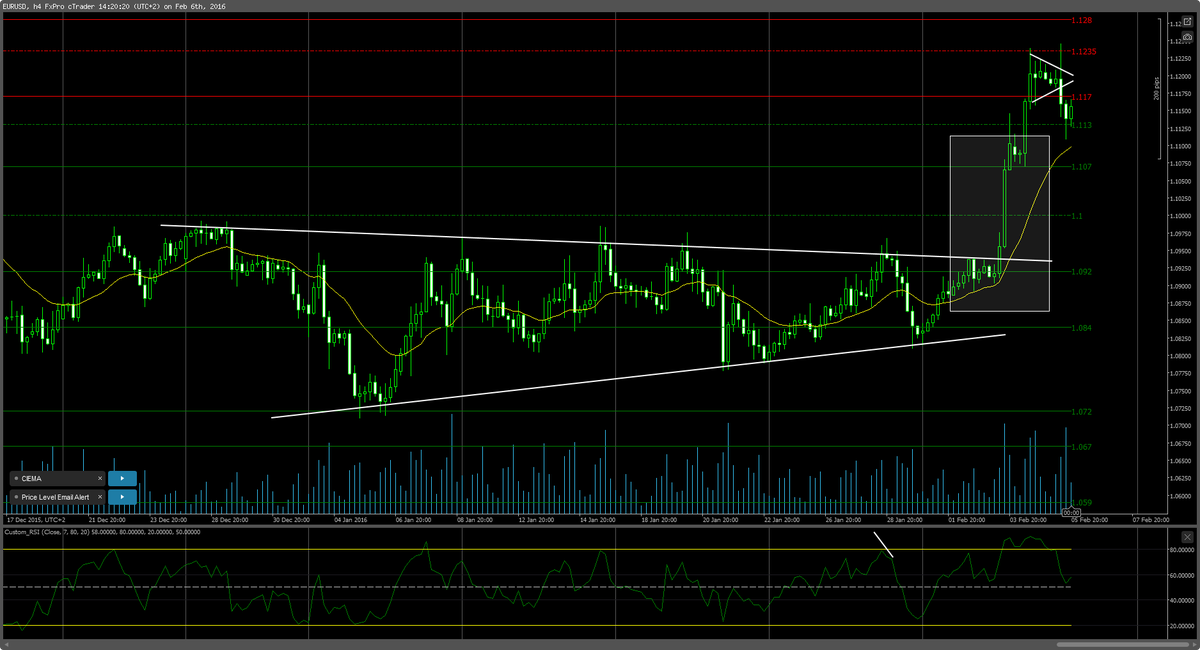The image size is (1200, 650).
Task: Capture a chart snapshot with the camera icon
Action: [1187, 37]
